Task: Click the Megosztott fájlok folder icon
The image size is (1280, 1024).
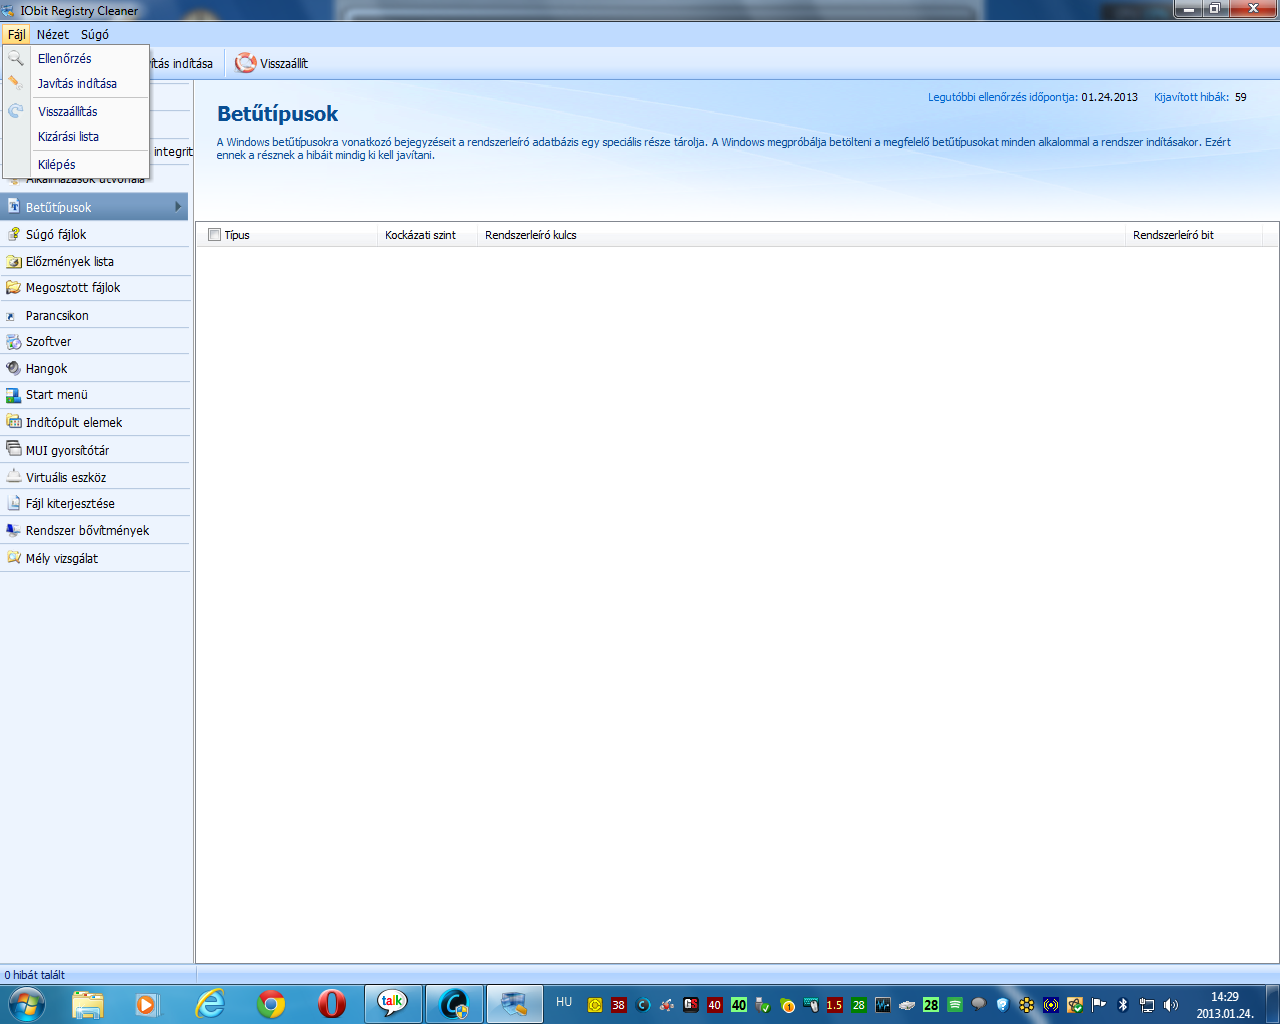Action: [x=14, y=287]
